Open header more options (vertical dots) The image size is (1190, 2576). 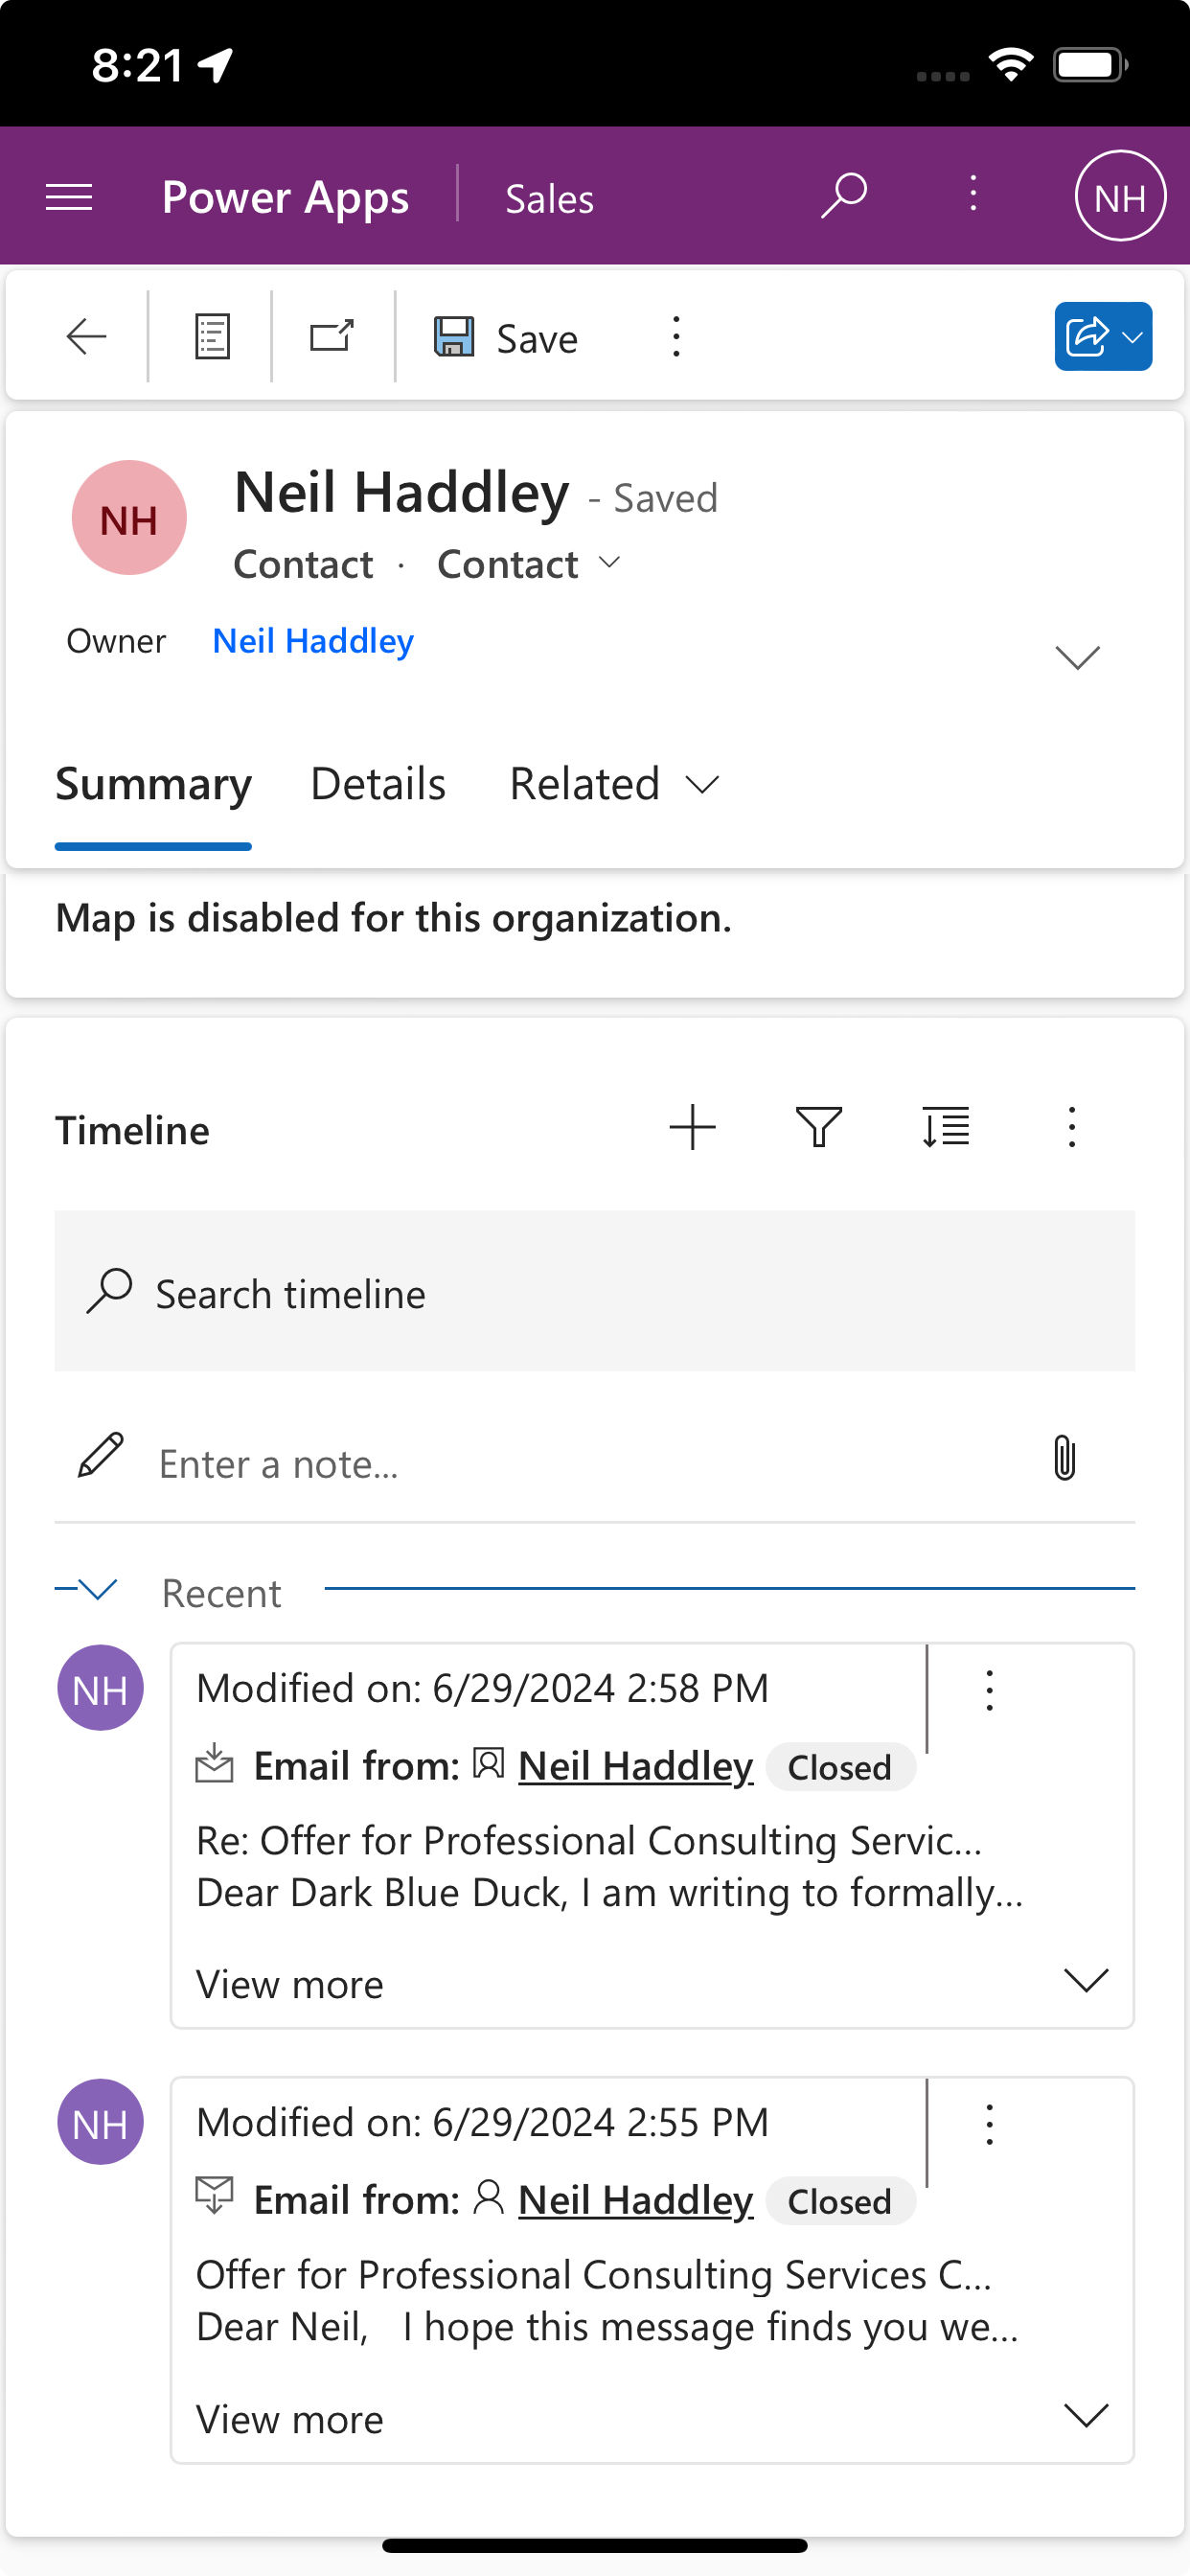pos(973,194)
